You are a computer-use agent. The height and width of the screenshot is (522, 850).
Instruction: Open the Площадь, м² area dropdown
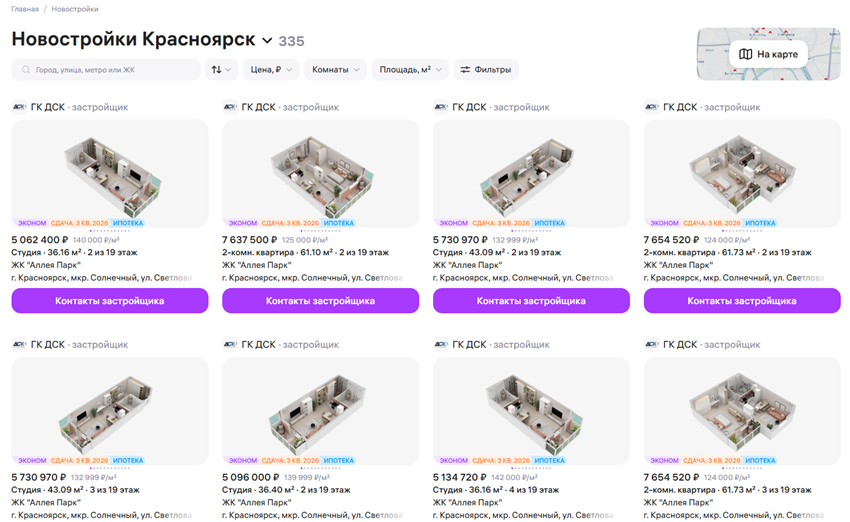coord(411,70)
